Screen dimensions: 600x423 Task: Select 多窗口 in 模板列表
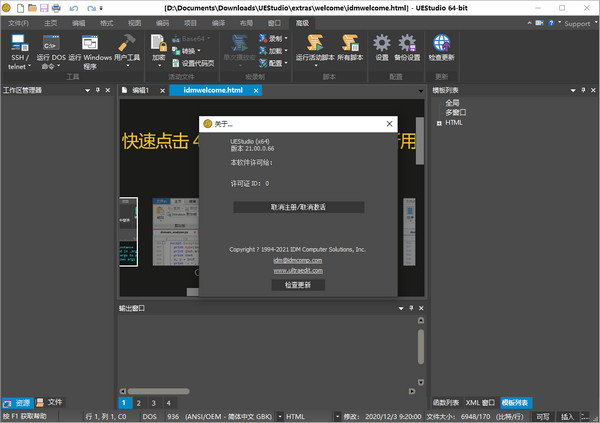(x=455, y=113)
